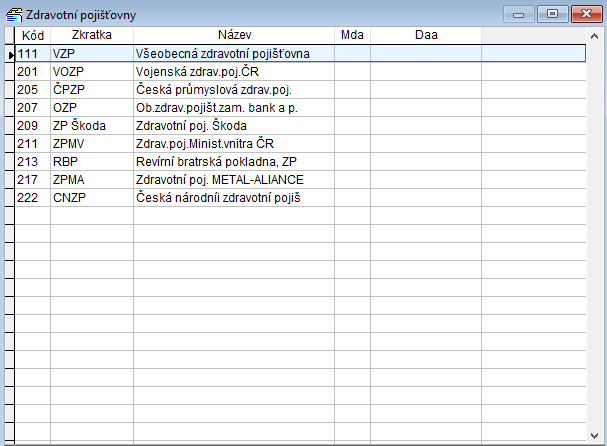Click the Kód column header
Screen dimensions: 607x446
[x=33, y=35]
